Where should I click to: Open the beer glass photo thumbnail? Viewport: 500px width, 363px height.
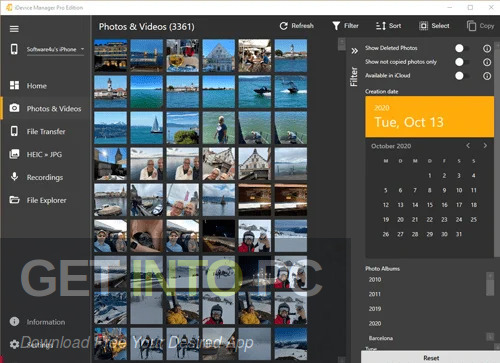click(x=183, y=56)
